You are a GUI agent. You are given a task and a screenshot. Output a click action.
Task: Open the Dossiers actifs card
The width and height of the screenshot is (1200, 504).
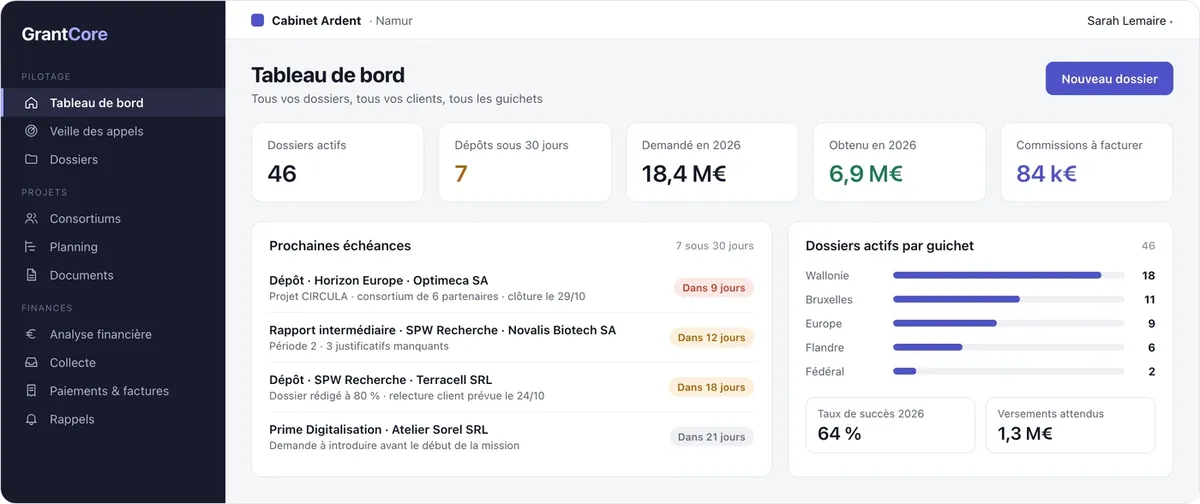[x=337, y=163]
